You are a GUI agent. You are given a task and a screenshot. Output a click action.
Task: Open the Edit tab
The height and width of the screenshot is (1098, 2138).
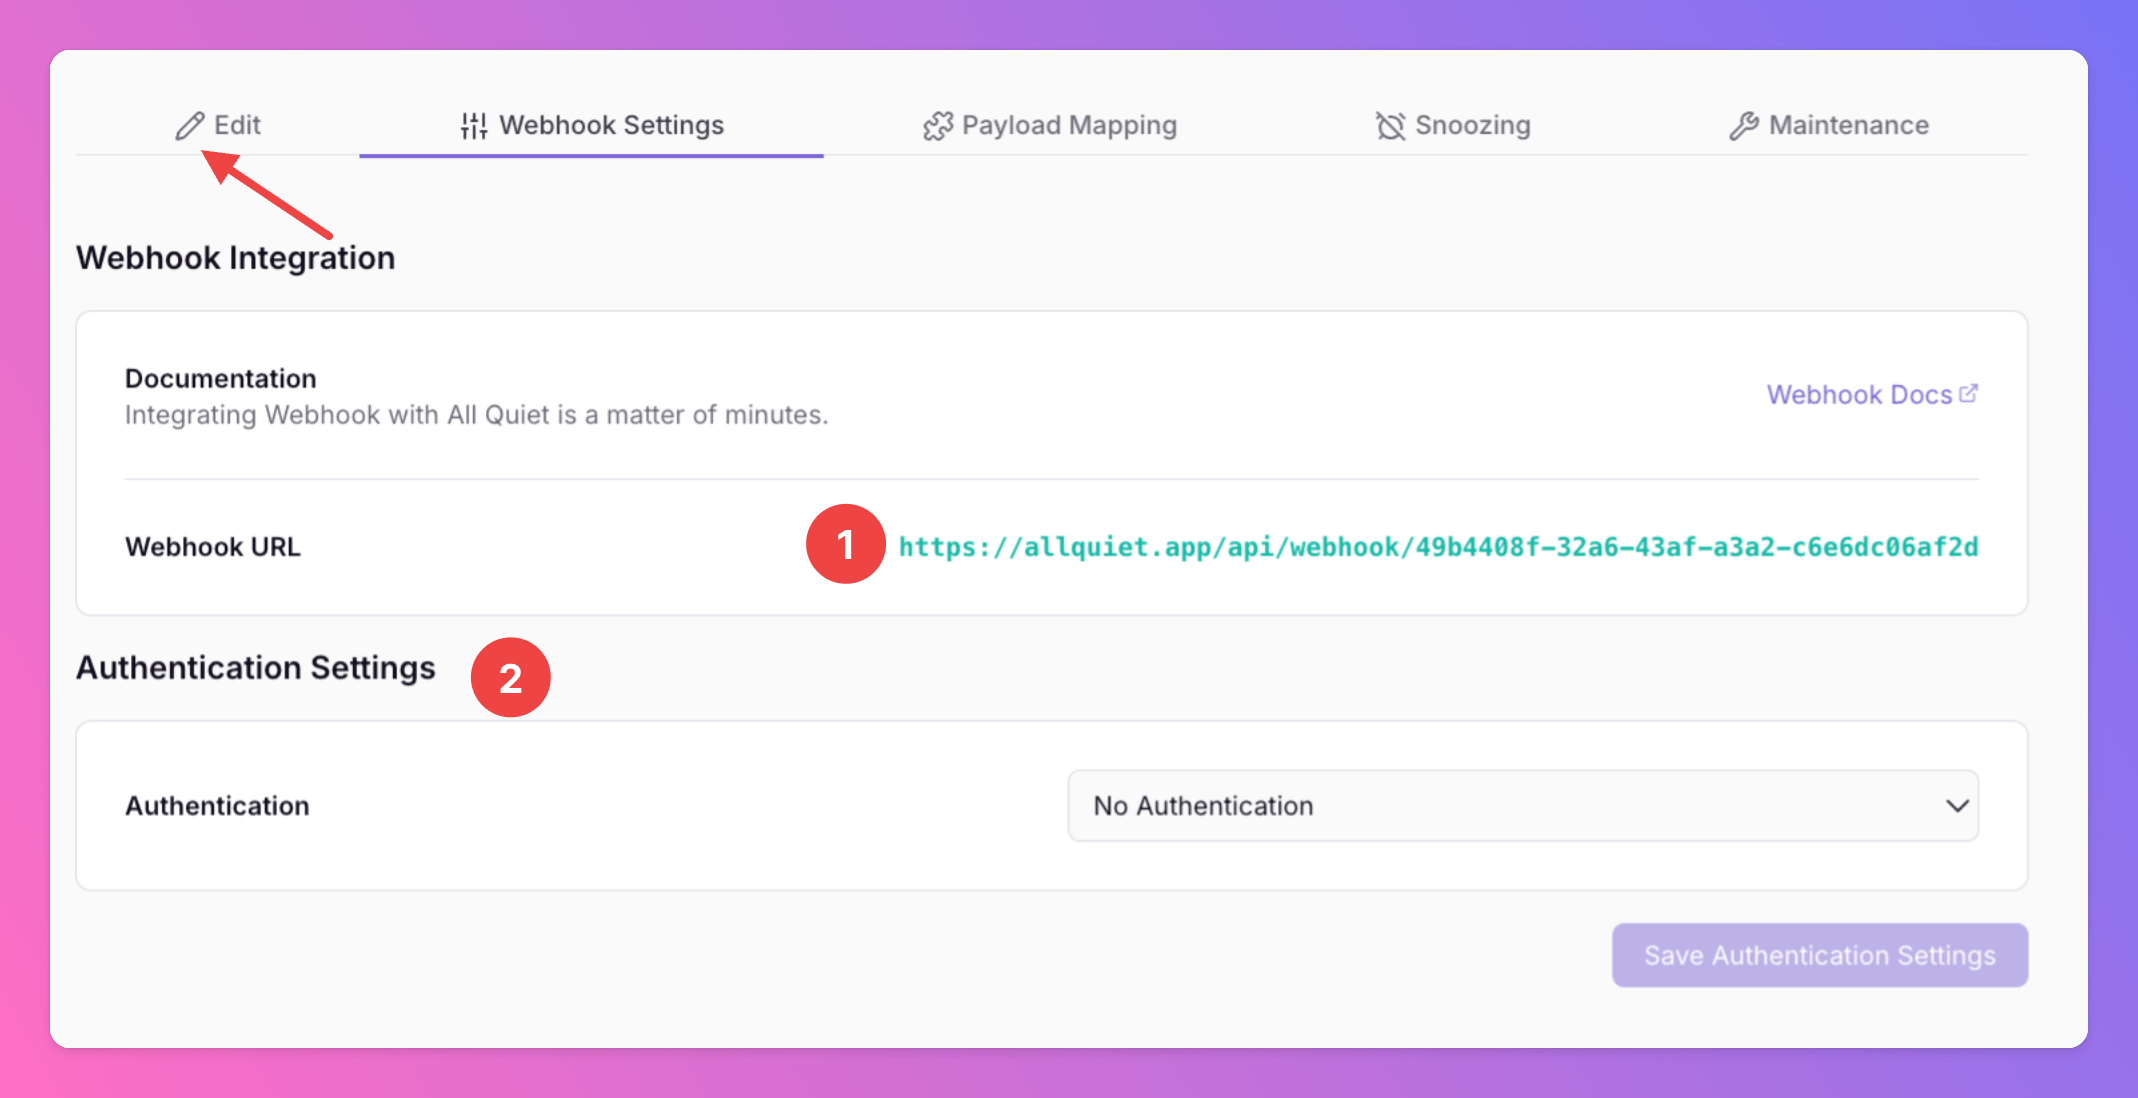(x=237, y=125)
